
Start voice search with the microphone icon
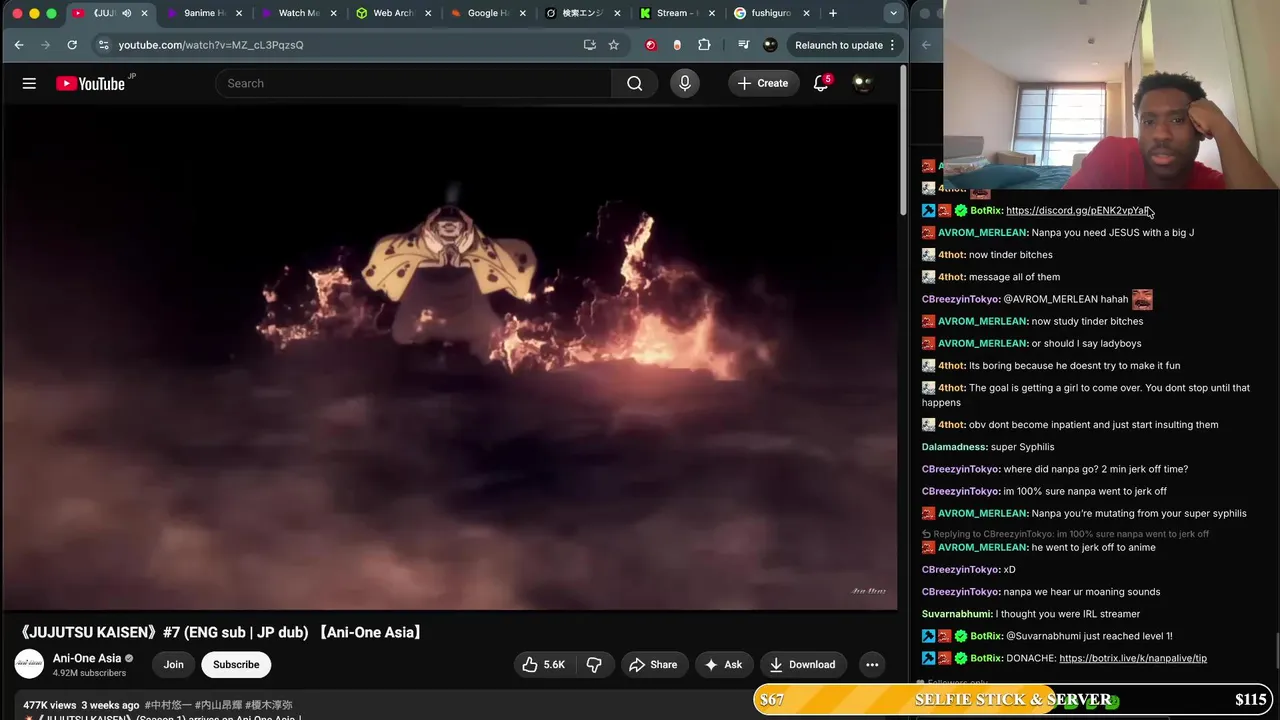(x=685, y=83)
